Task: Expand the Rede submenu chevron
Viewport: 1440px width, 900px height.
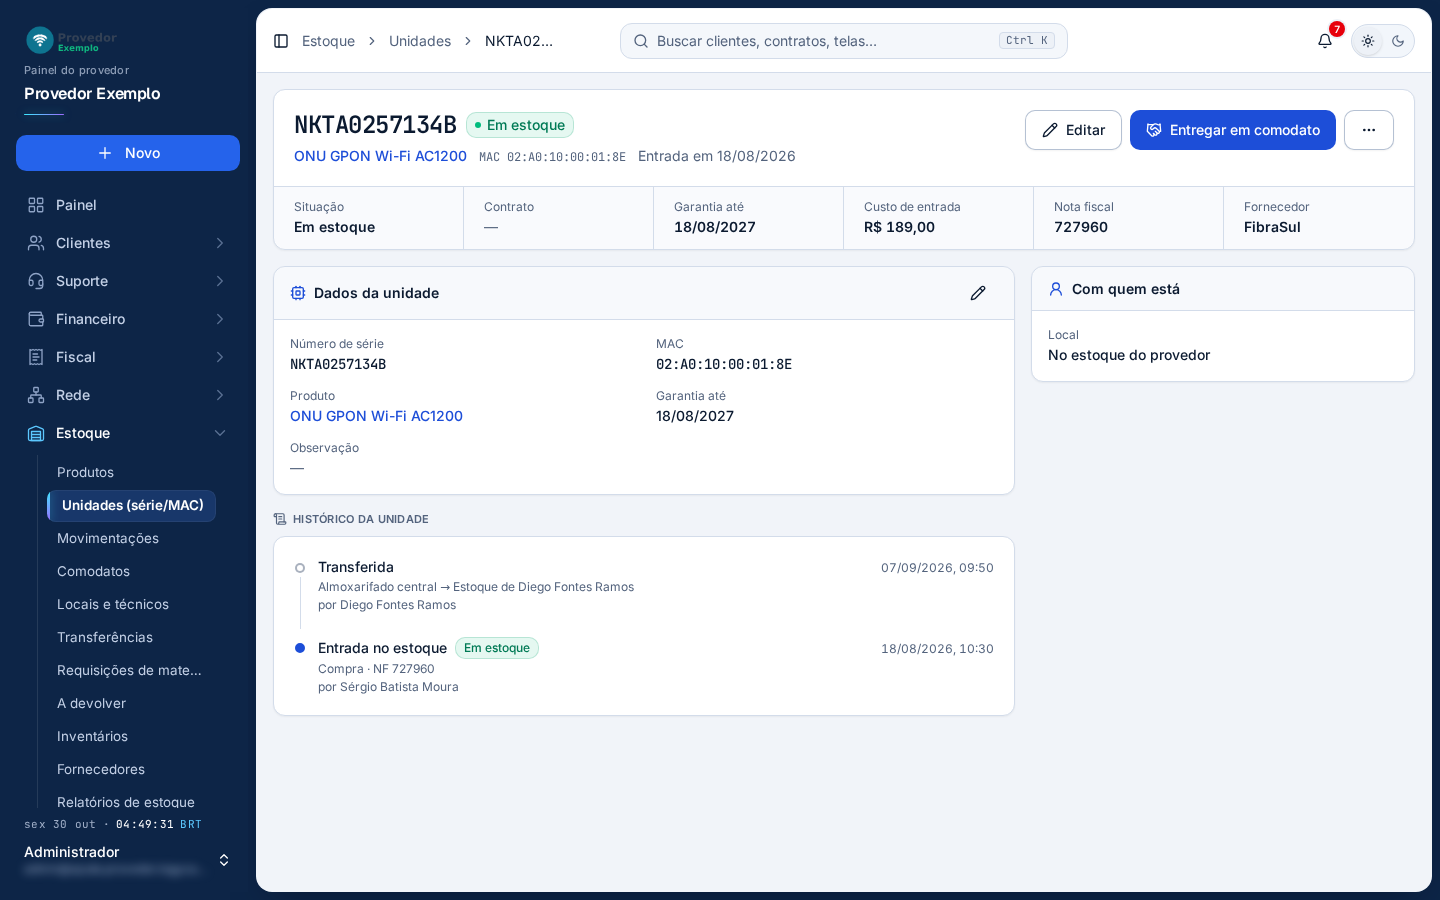Action: pos(220,395)
